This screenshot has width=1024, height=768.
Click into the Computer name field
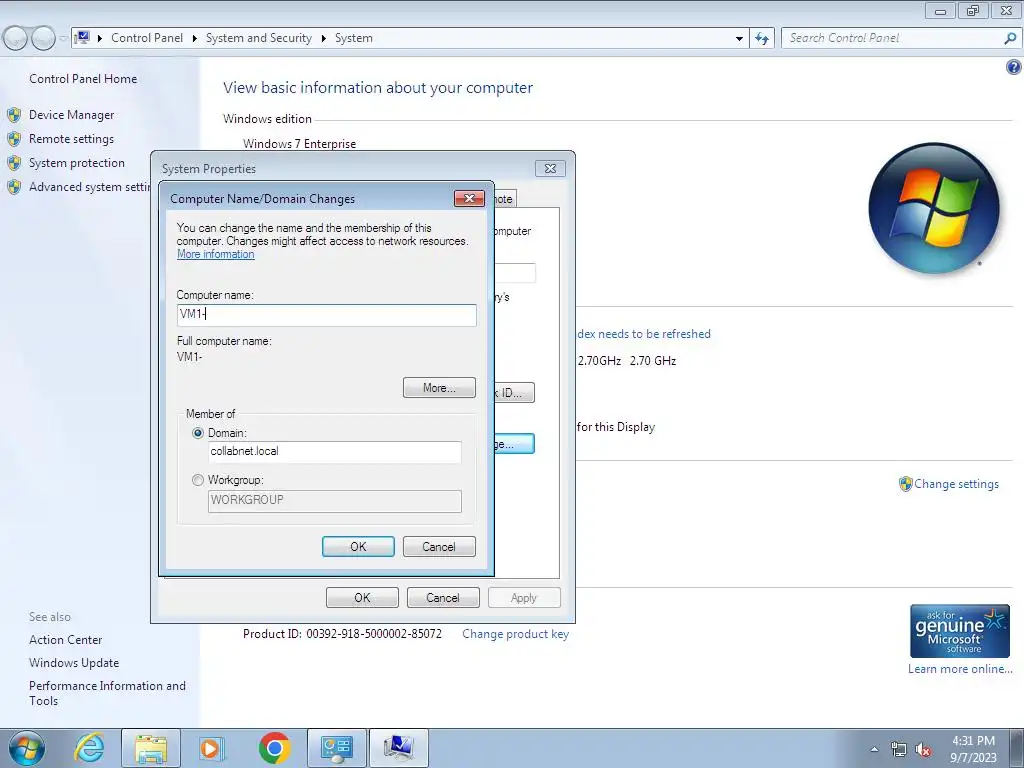coord(327,315)
